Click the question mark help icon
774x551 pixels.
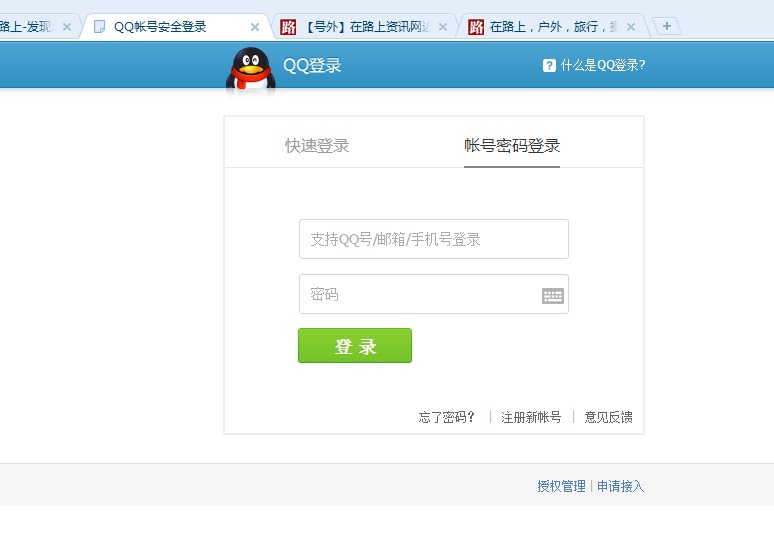pos(549,65)
